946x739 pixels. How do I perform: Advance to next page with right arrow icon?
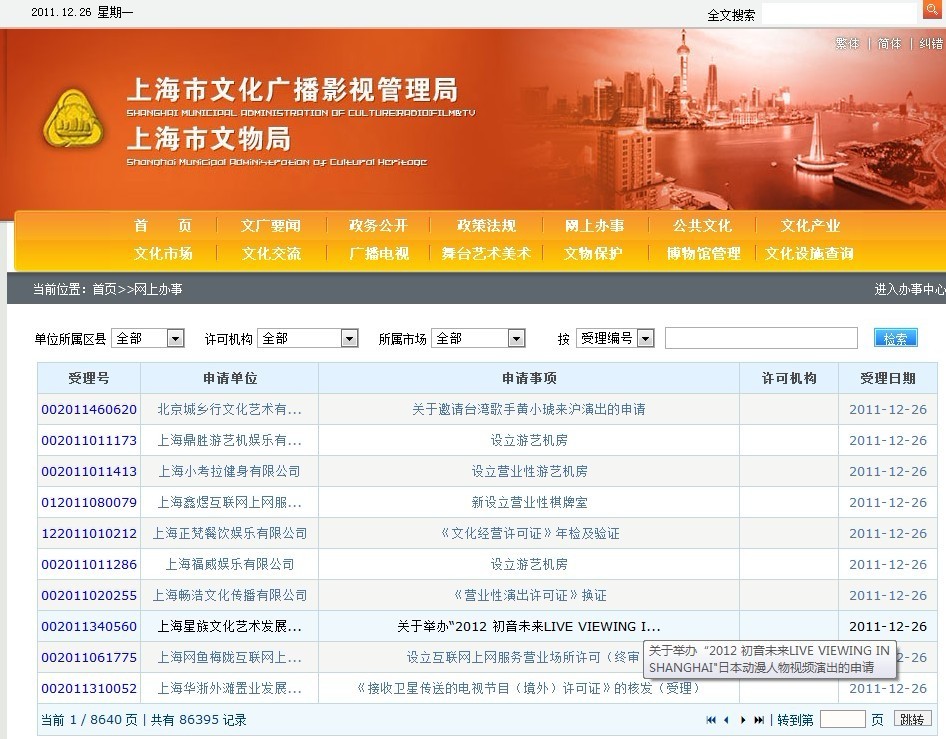741,719
